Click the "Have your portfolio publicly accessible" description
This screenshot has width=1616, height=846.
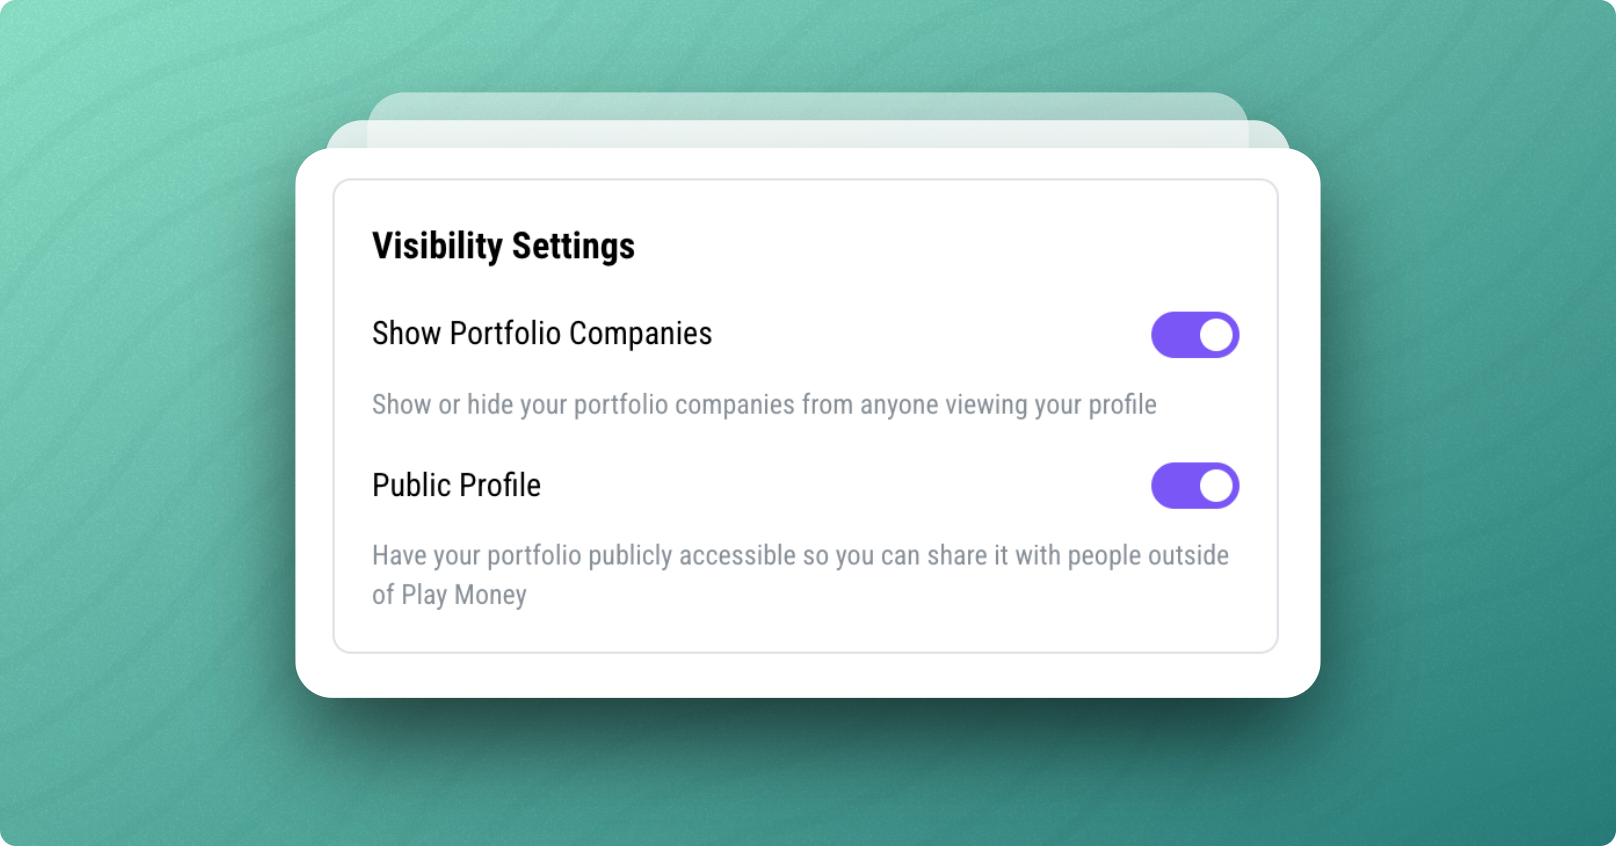800,556
